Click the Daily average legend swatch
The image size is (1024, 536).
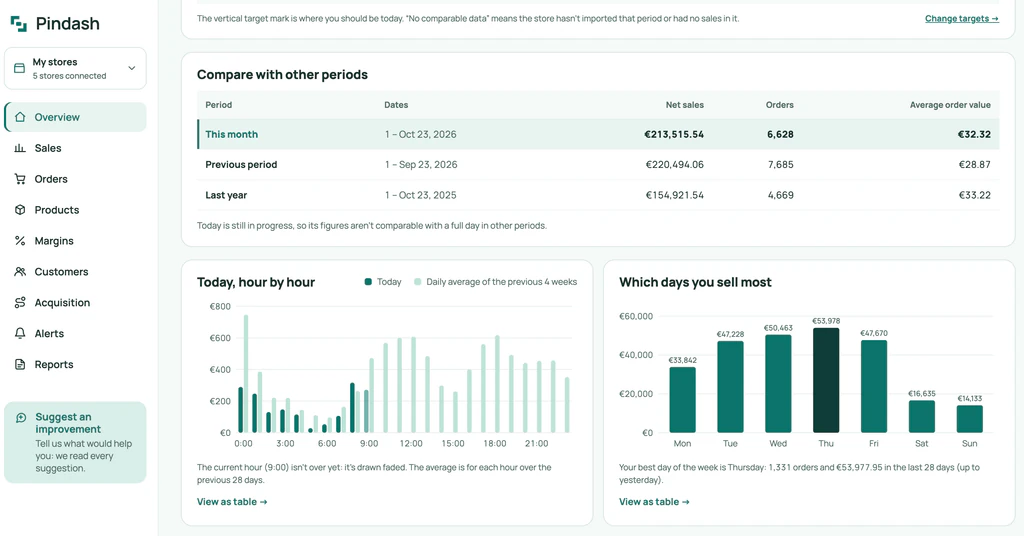tap(417, 282)
